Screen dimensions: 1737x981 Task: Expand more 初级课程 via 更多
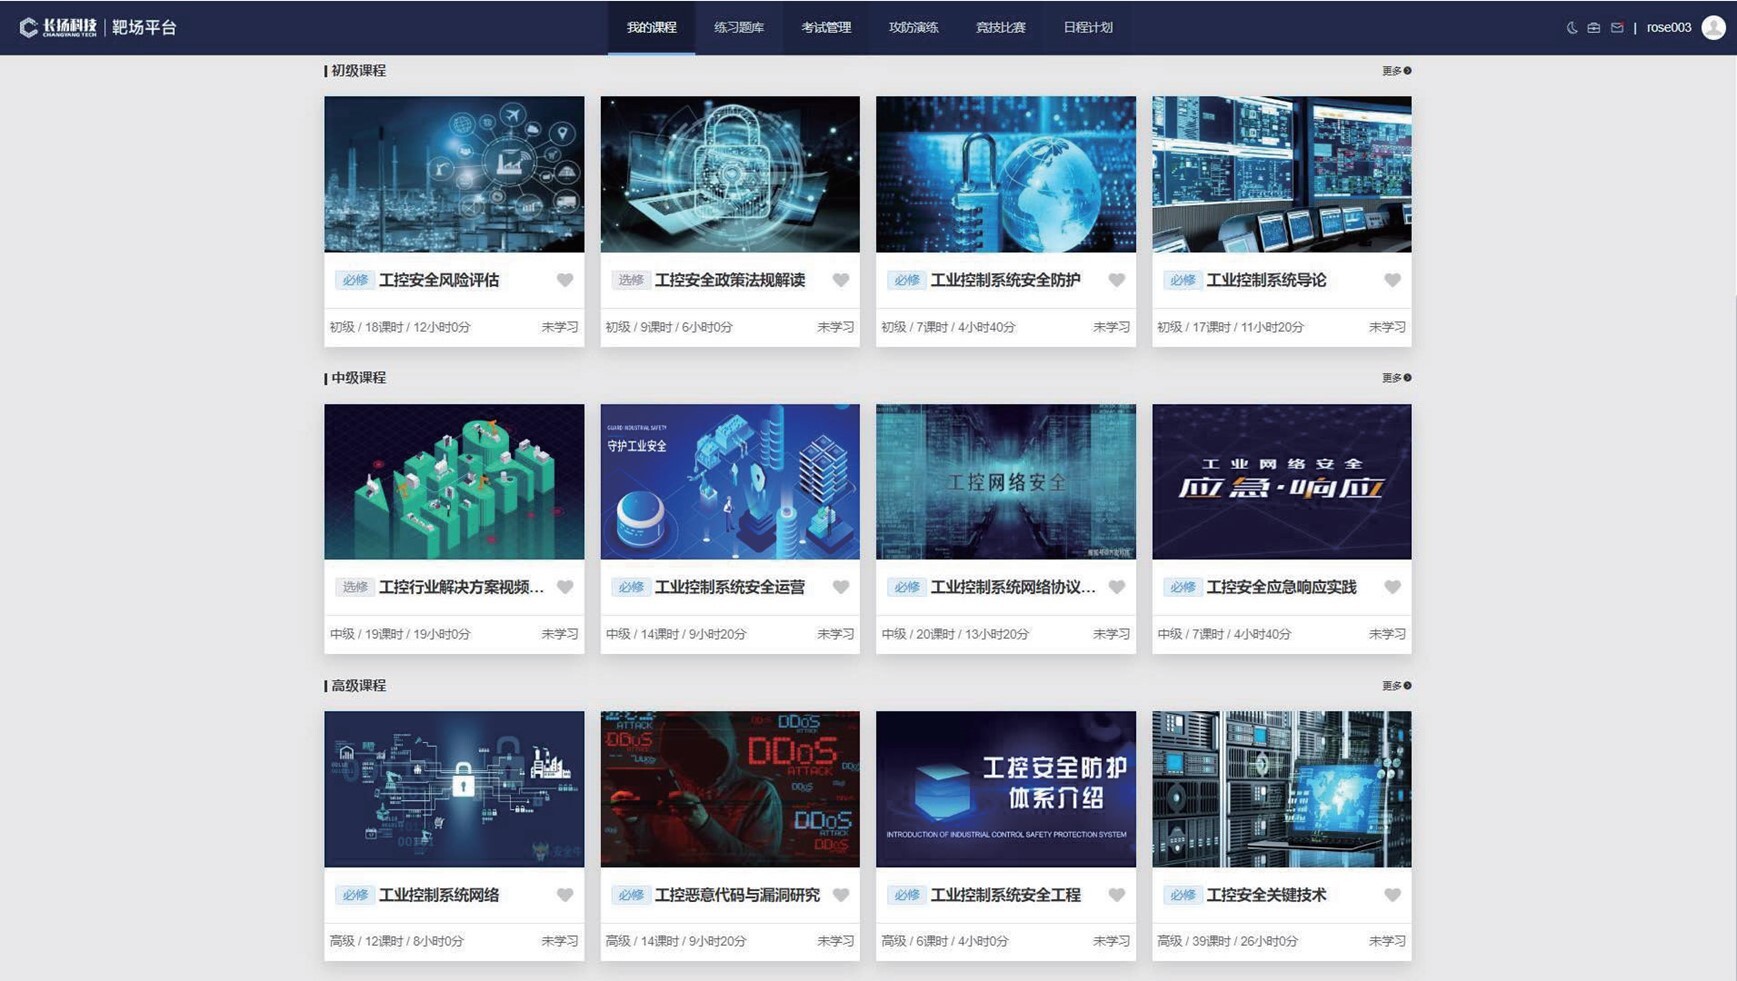coord(1396,71)
